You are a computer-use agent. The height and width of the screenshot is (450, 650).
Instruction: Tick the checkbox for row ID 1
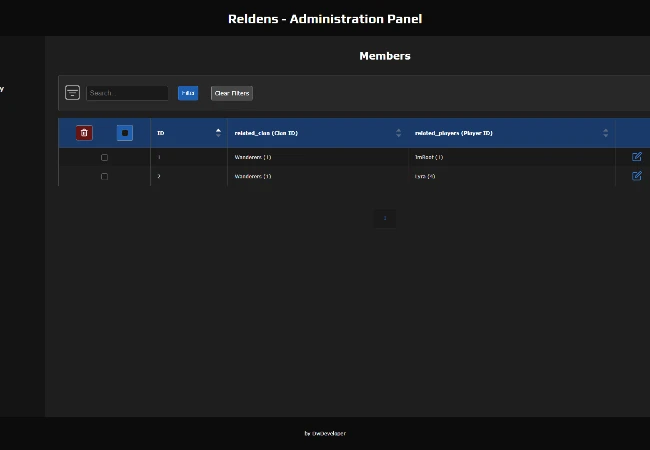(104, 157)
